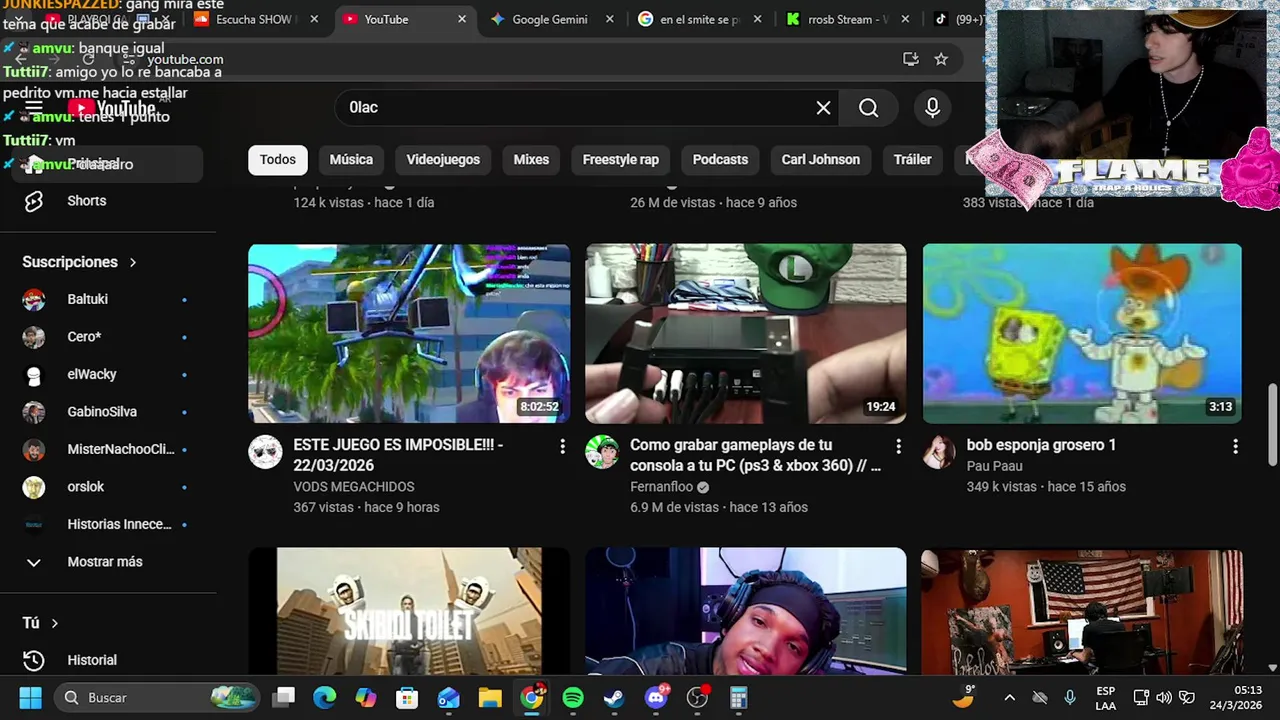Select the Mixes filter chip

531,159
